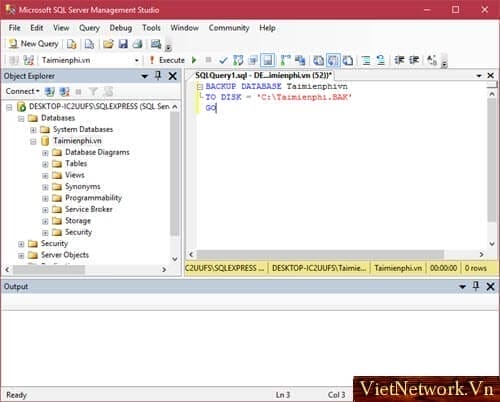The width and height of the screenshot is (500, 402).
Task: Expand the Programmability folder
Action: pos(45,199)
